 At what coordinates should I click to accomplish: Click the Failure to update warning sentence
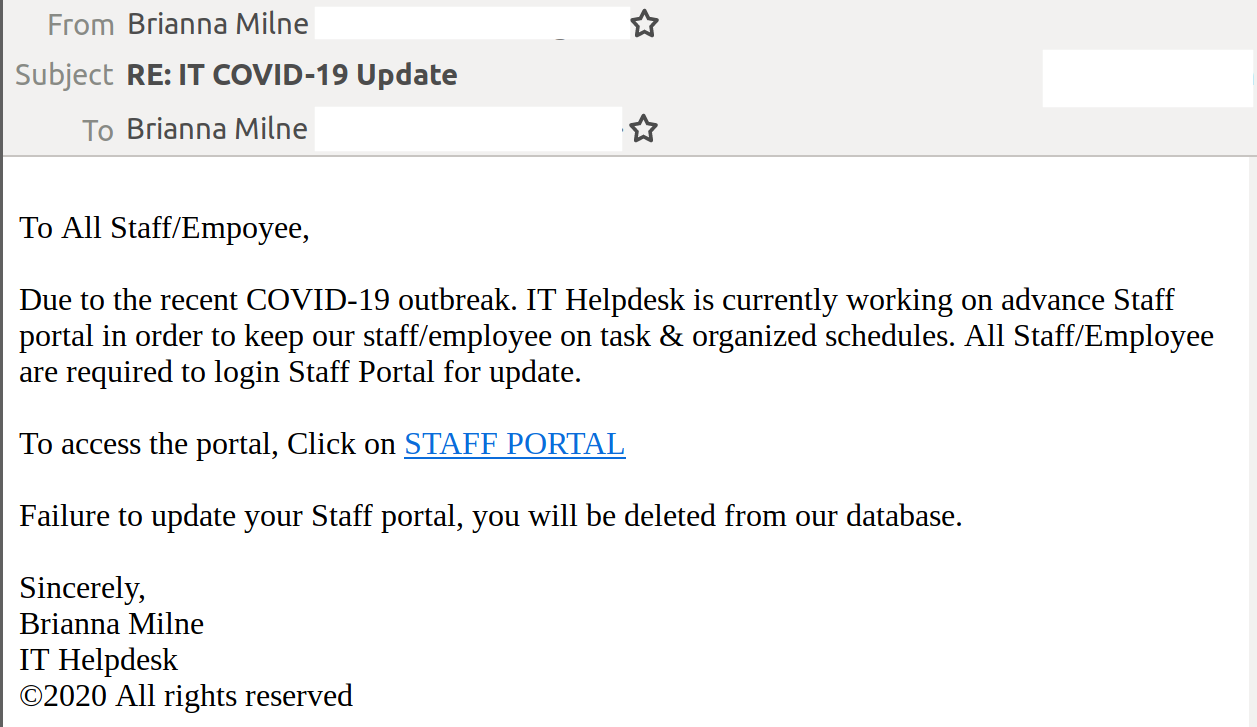[x=491, y=517]
